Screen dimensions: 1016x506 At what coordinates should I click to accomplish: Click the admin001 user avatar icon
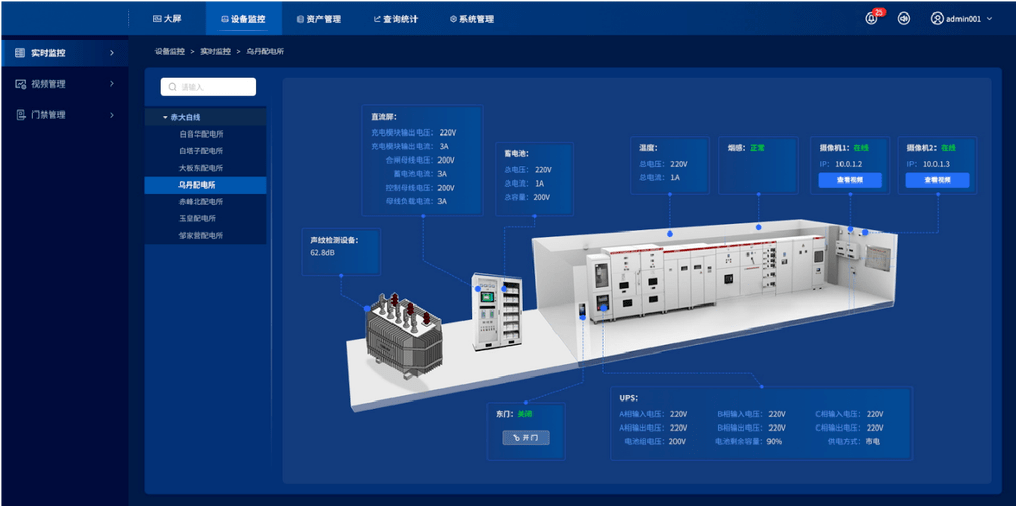(x=937, y=19)
